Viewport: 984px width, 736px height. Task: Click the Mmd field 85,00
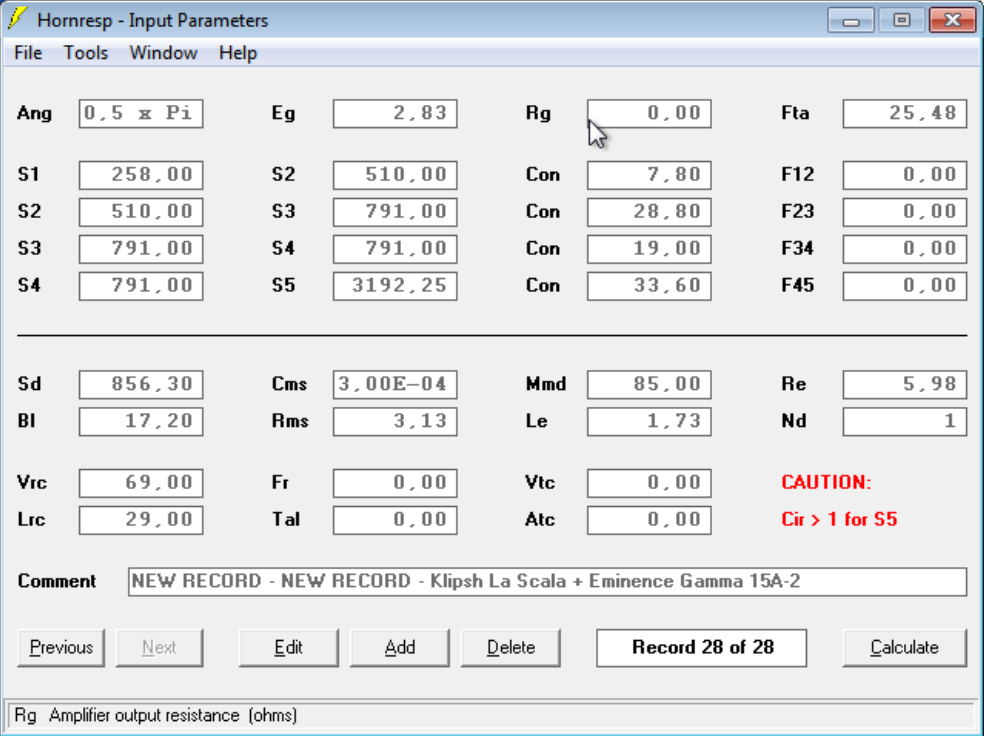point(650,384)
